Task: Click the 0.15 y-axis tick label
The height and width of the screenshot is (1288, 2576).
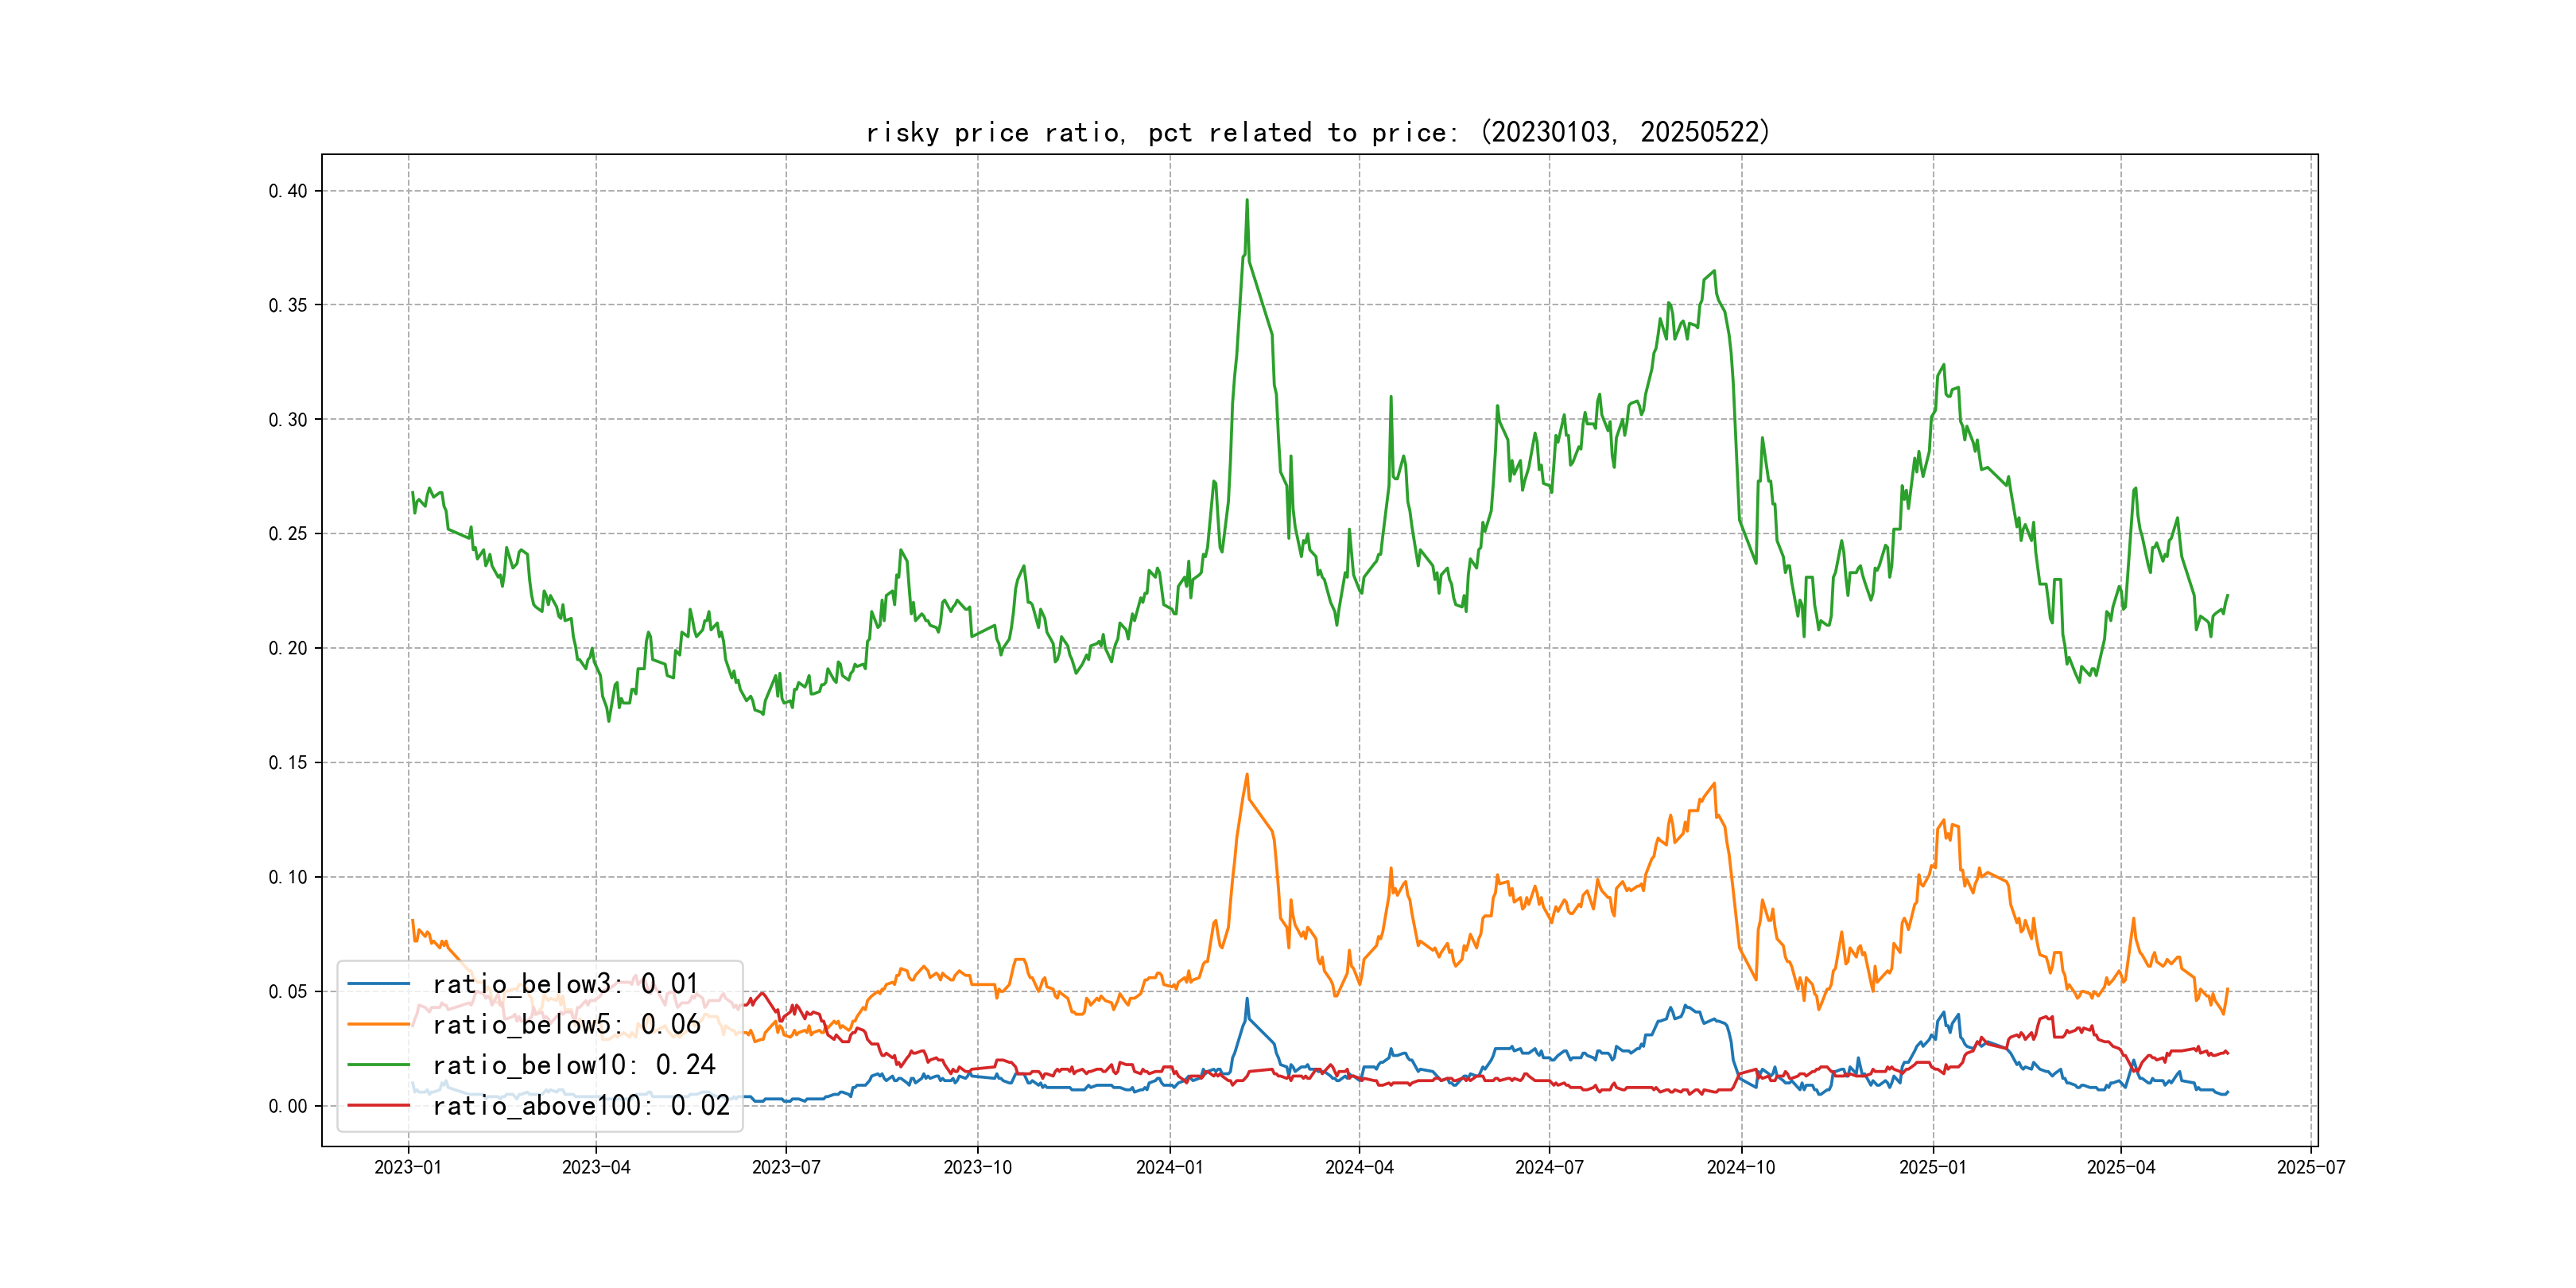Action: pyautogui.click(x=287, y=763)
